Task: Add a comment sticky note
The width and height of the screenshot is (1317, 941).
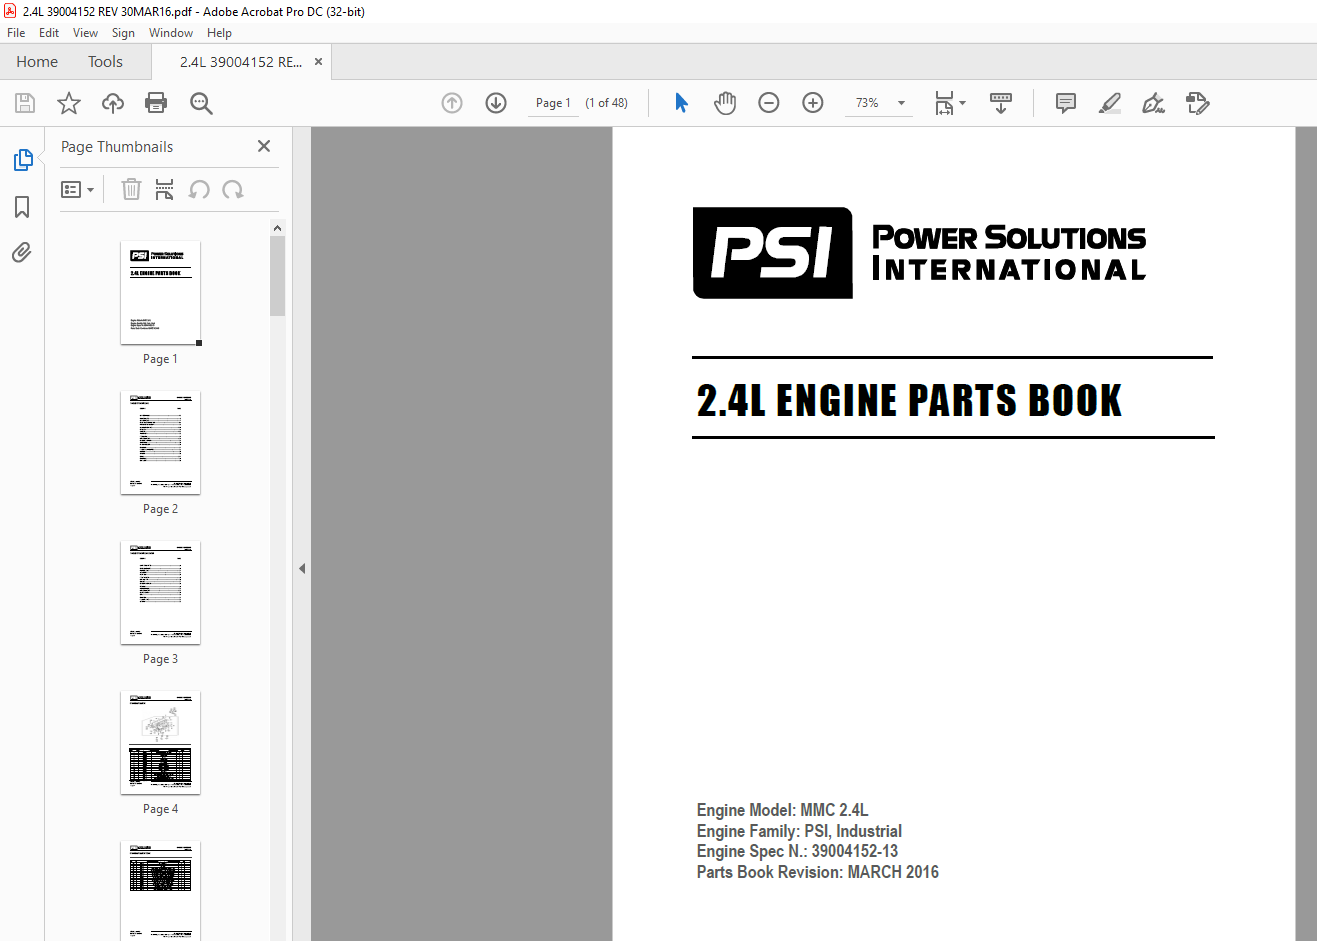Action: pos(1066,103)
